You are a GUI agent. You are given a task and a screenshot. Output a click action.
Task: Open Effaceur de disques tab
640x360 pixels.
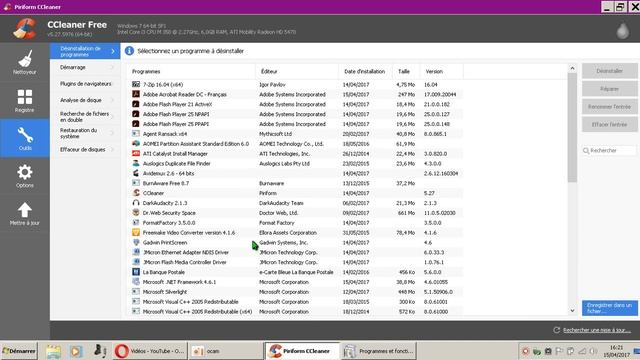[x=85, y=149]
